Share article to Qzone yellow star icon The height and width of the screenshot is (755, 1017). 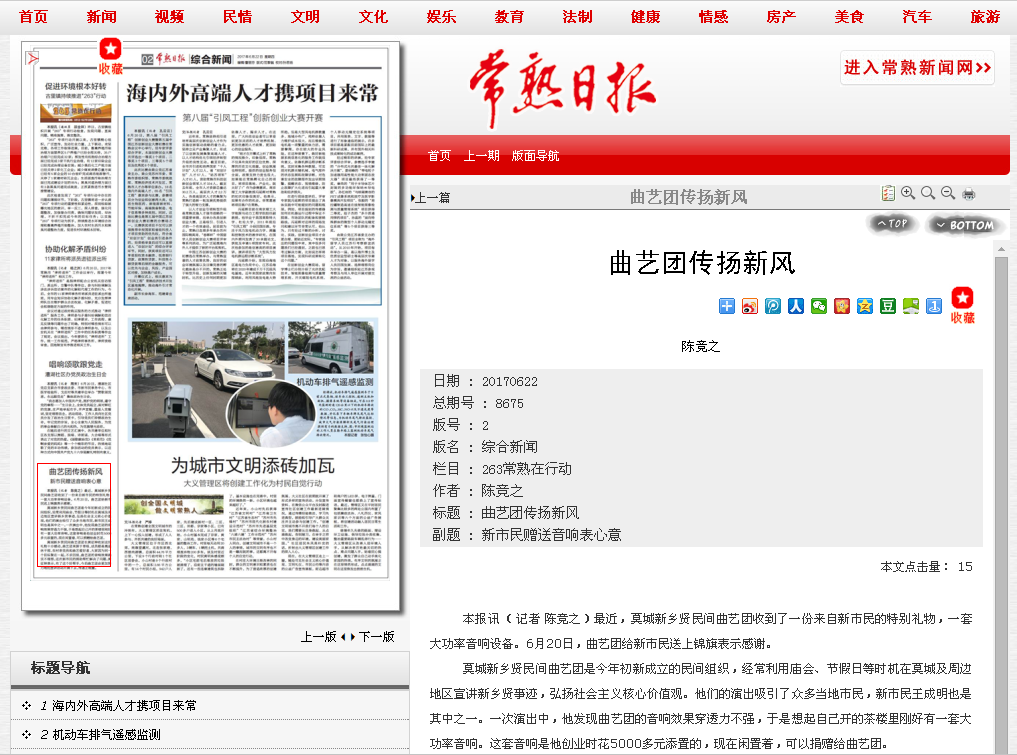pos(865,306)
